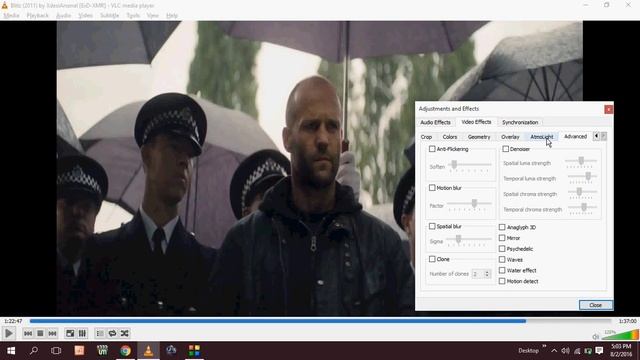Select the Geometry sub-tab

[479, 137]
